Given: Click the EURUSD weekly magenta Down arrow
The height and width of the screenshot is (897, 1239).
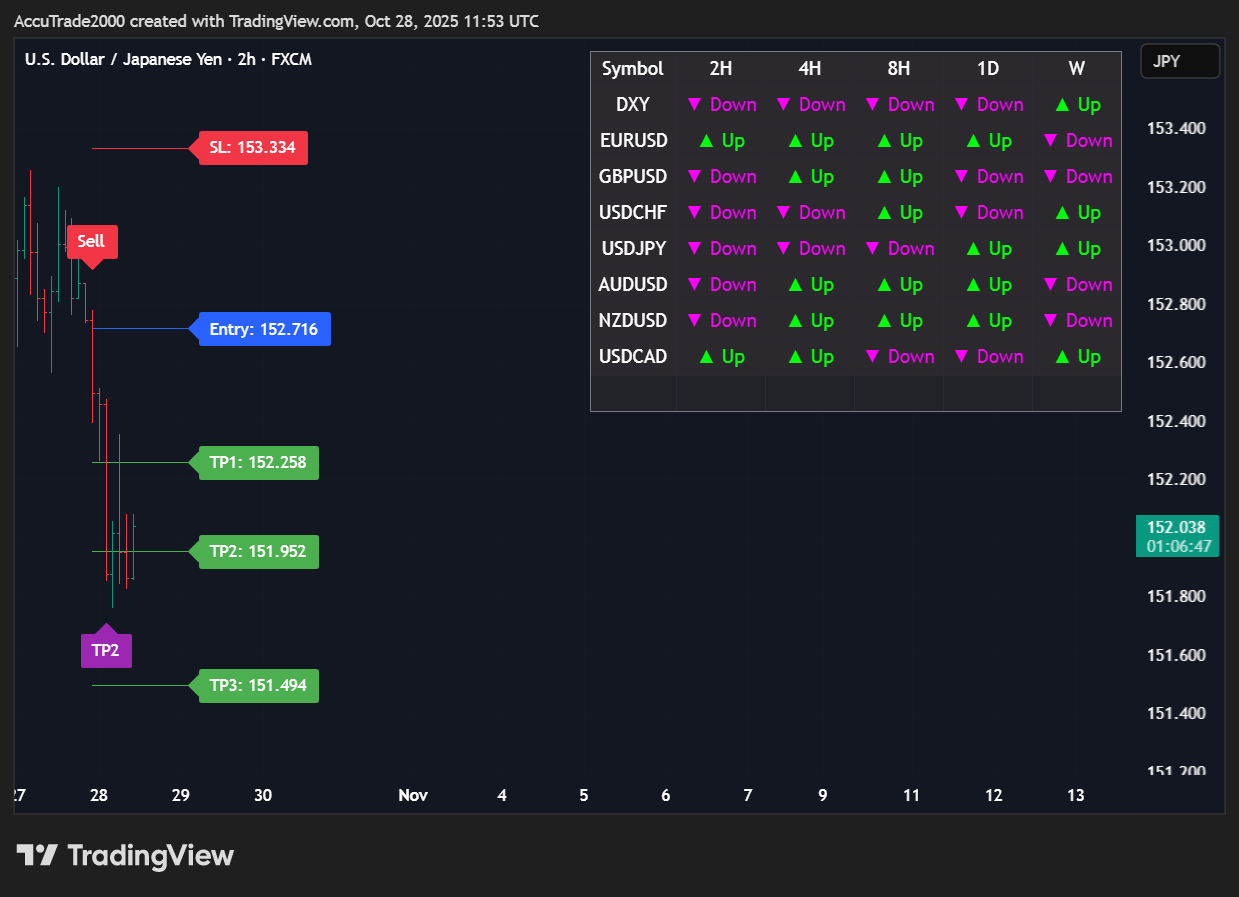Looking at the screenshot, I should (x=1051, y=141).
